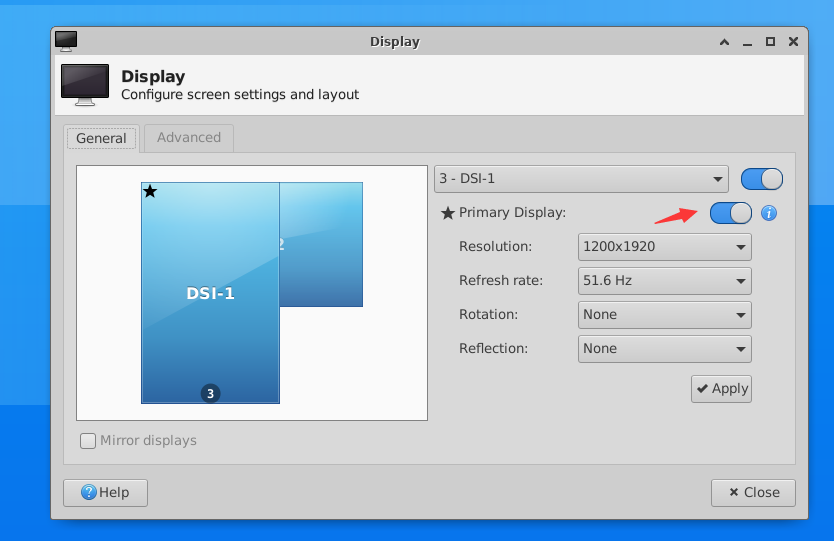Viewport: 834px width, 541px height.
Task: Open the Refresh rate 51.6 Hz dropdown
Action: 664,280
